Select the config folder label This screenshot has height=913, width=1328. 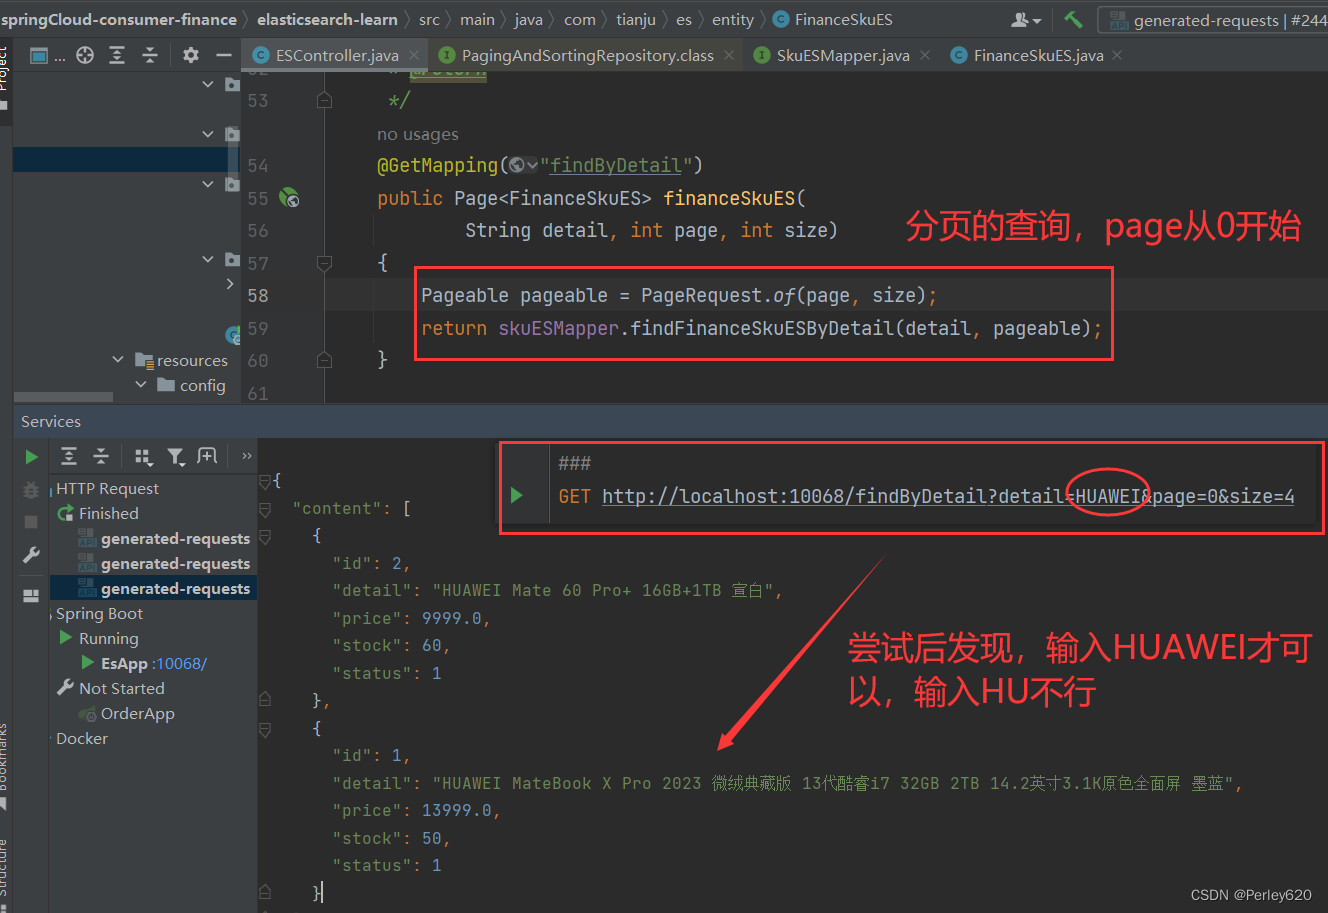coord(203,385)
